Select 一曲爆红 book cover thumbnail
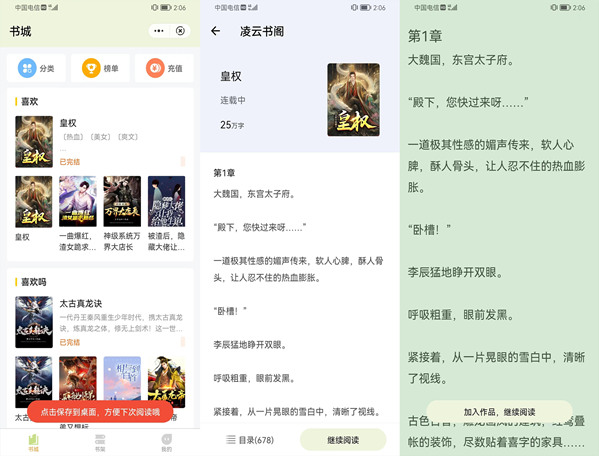The image size is (599, 456). [78, 201]
